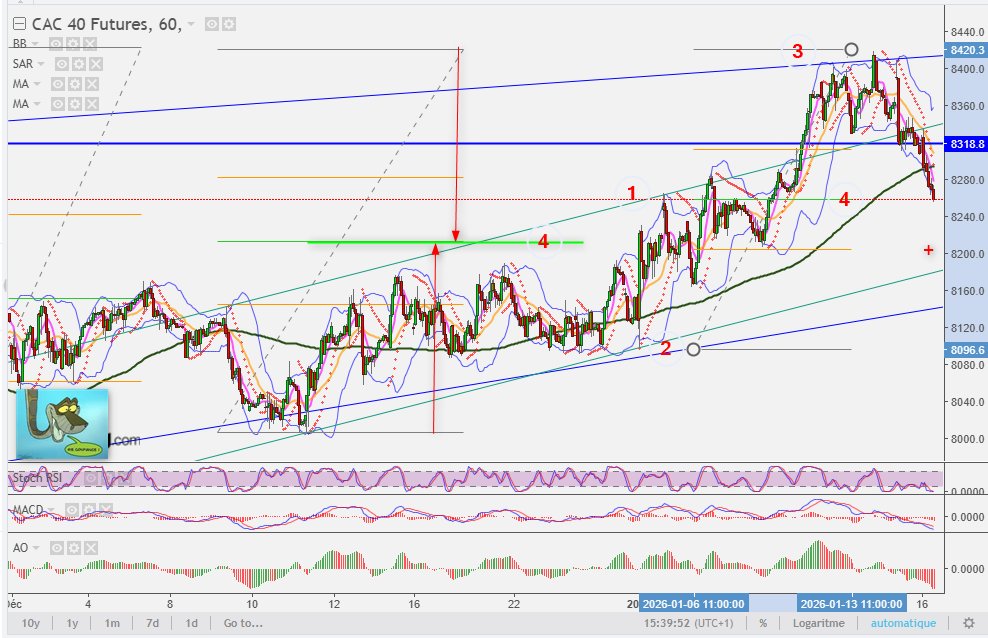Toggle Logaritme price scale
Screen dimensions: 988x638
click(819, 623)
